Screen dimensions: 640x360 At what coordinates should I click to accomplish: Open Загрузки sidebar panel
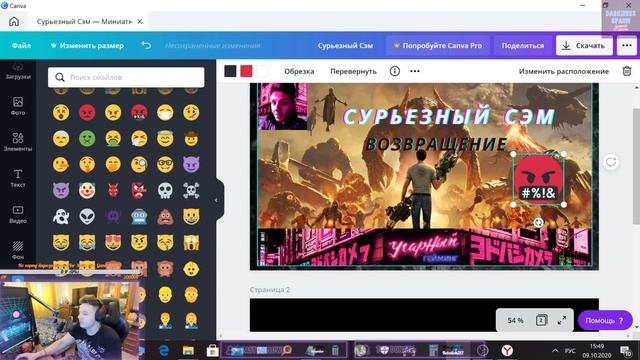coord(18,71)
